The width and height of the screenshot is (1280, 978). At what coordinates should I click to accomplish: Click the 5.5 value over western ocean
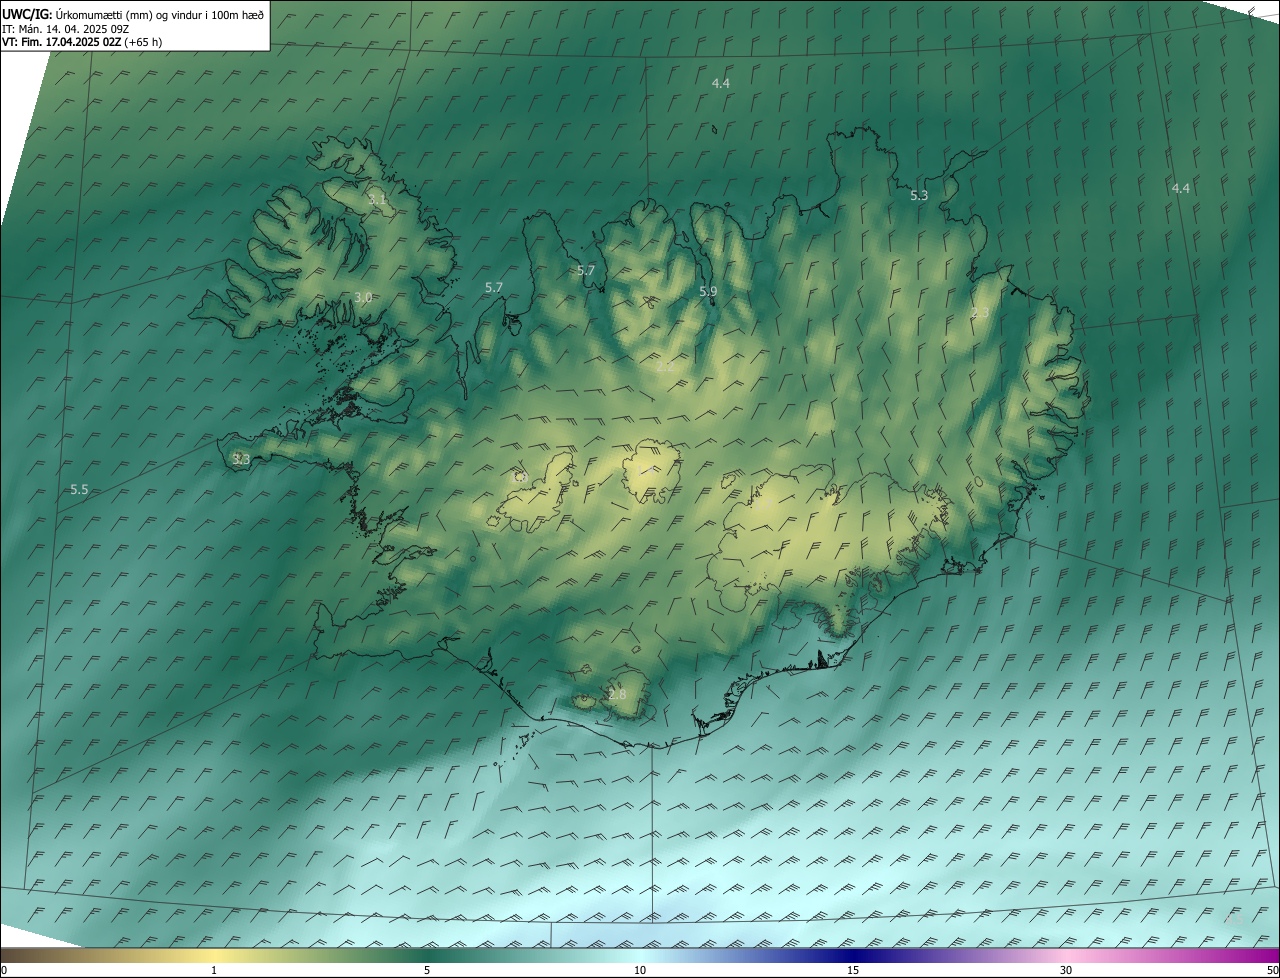point(79,489)
